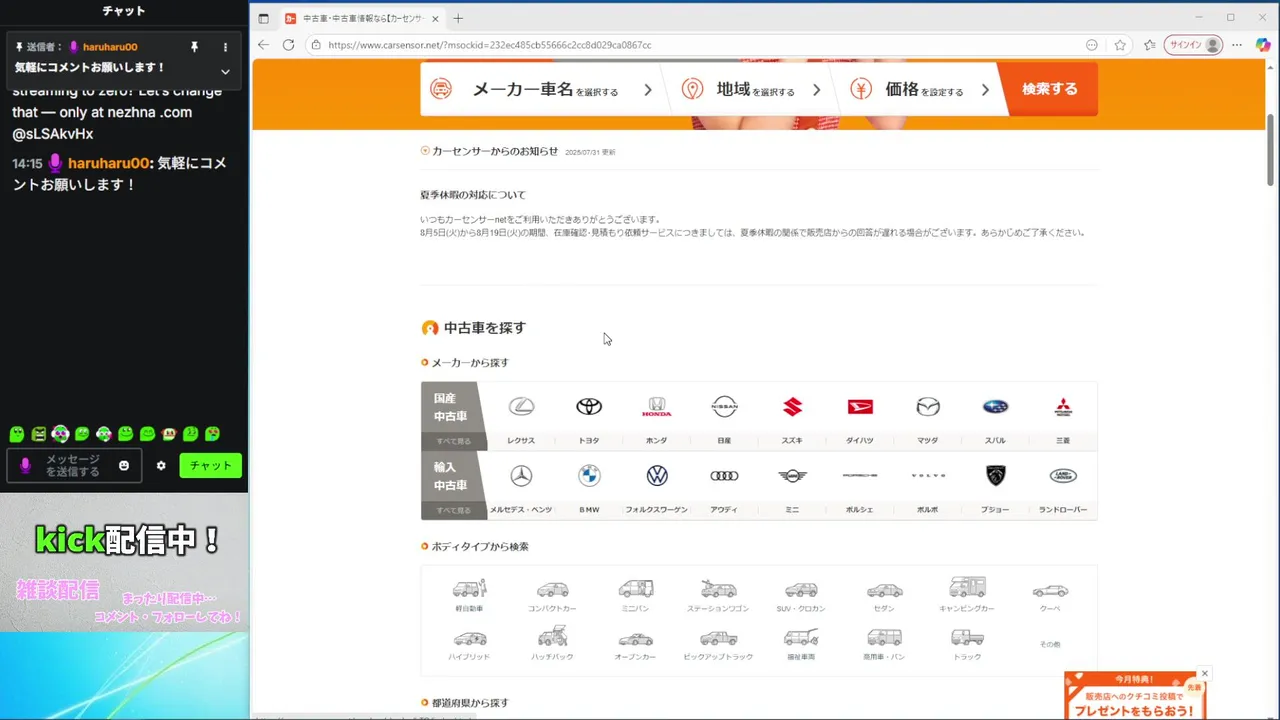
Task: Choose the ピックアップトラック body type icon
Action: tap(718, 638)
